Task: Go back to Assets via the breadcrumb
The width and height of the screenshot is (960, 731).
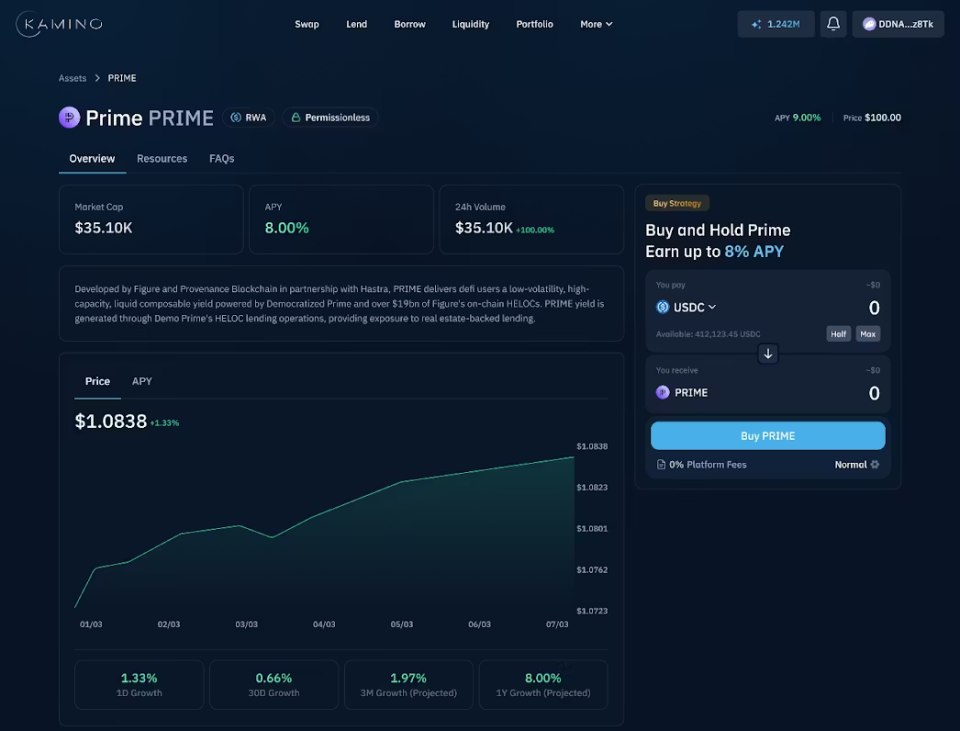Action: (x=72, y=78)
